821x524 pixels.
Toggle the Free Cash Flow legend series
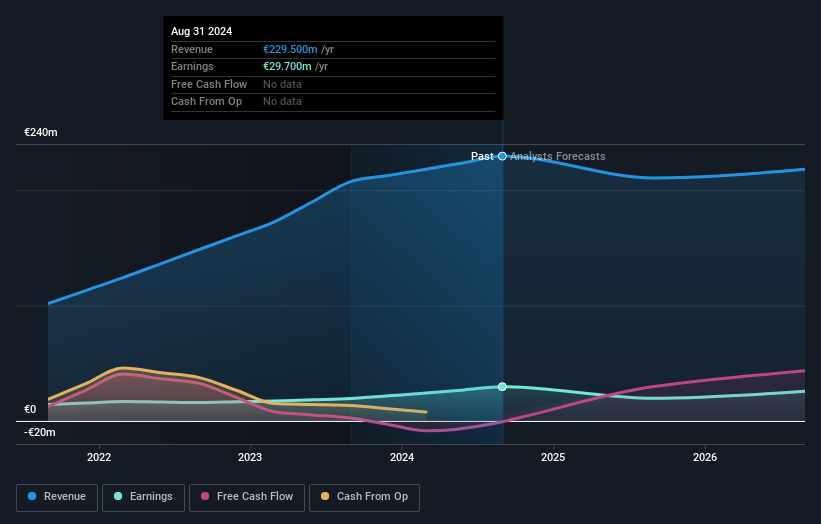tap(247, 497)
